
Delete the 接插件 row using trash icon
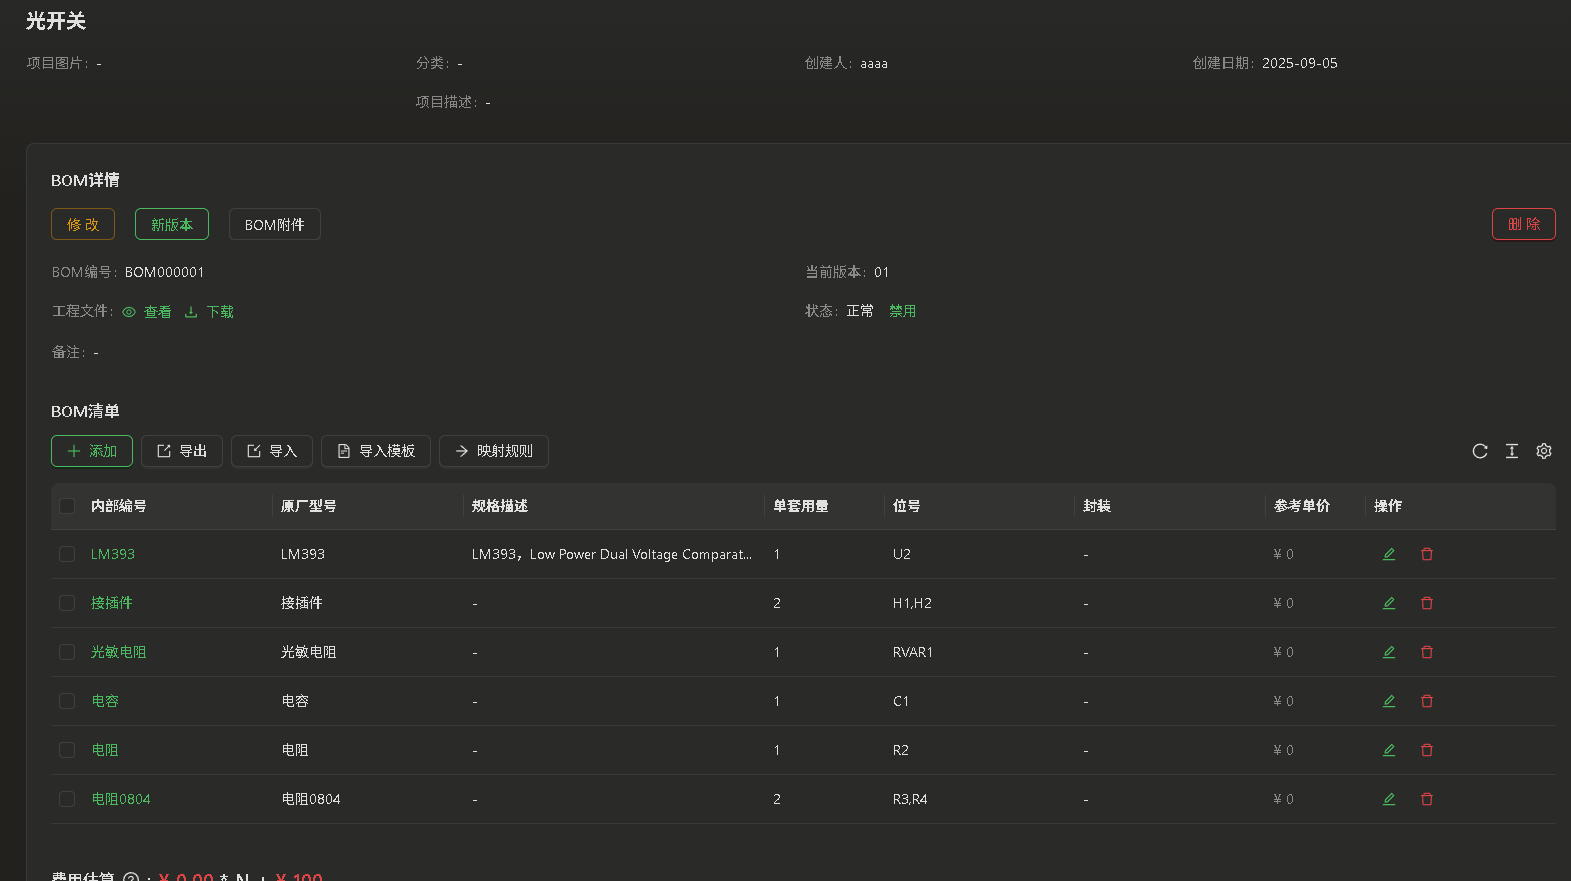[x=1427, y=603]
